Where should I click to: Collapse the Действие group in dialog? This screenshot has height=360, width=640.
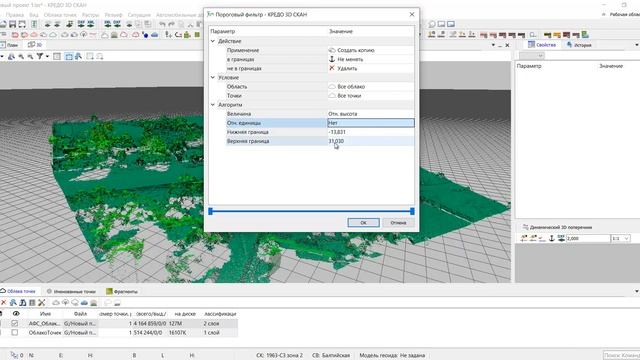[x=213, y=41]
